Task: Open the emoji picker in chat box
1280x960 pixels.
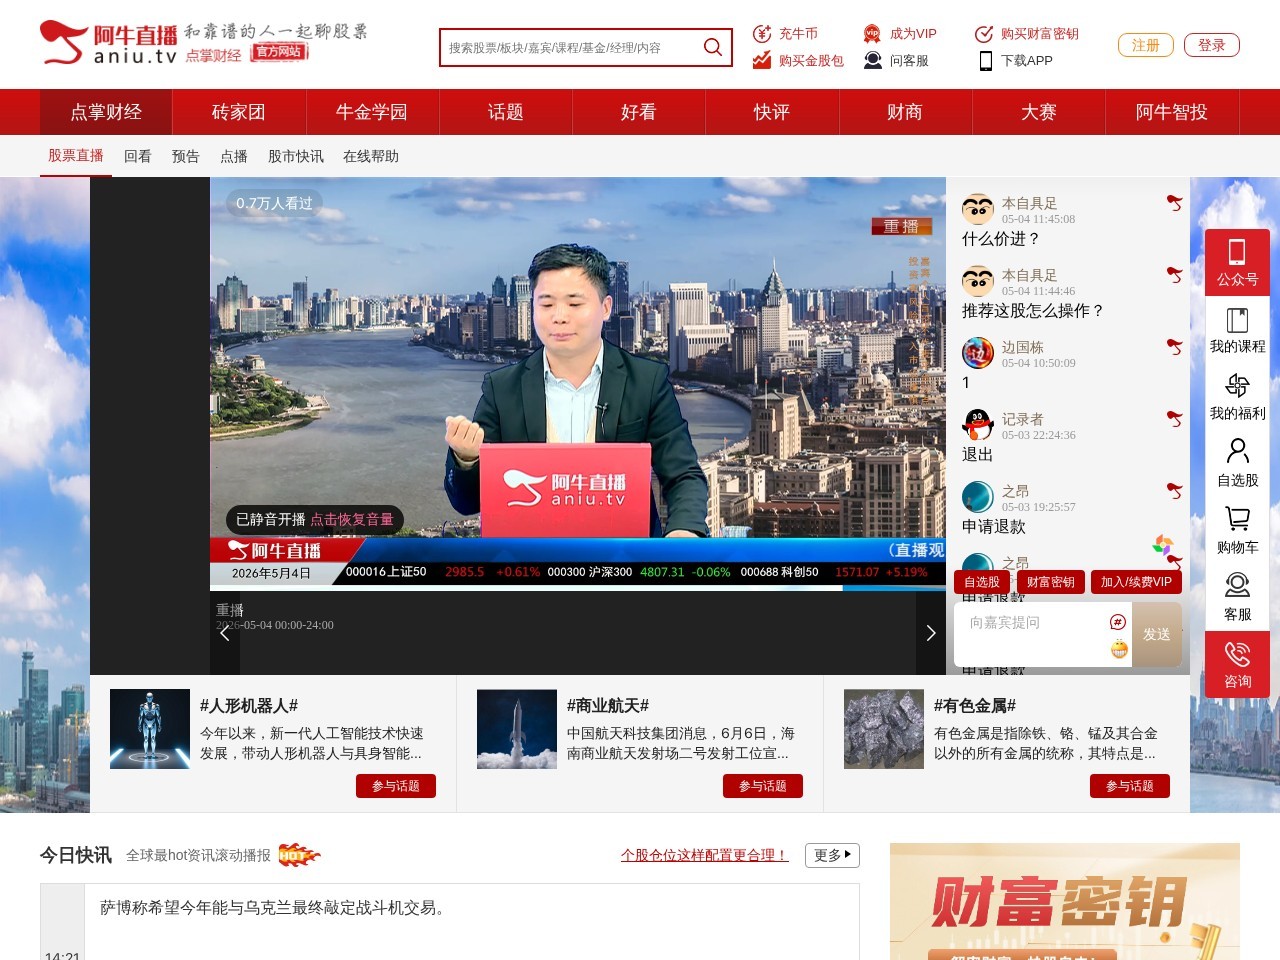Action: click(1119, 650)
